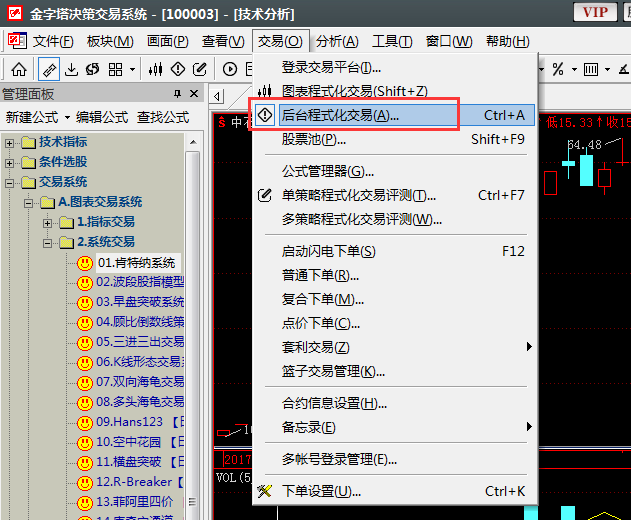Click the scroll up arrow of tree panel

pyautogui.click(x=193, y=142)
